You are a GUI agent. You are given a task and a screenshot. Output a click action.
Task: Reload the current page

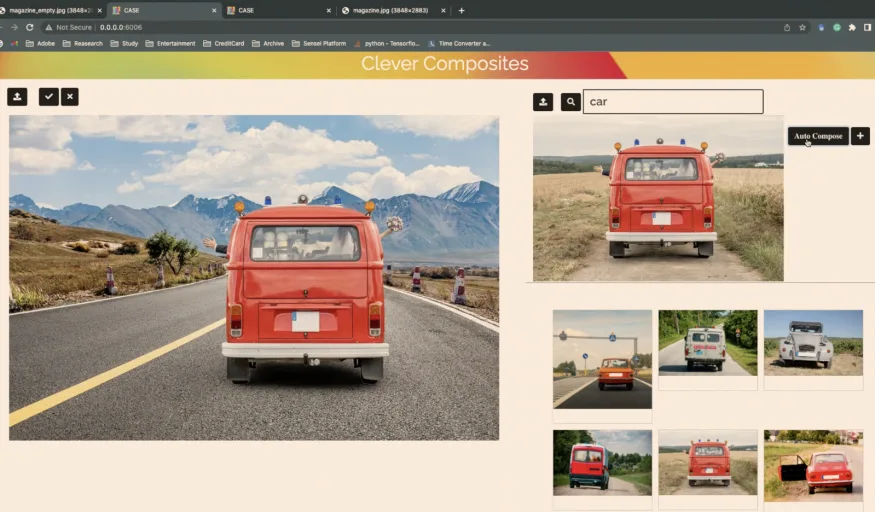[29, 27]
